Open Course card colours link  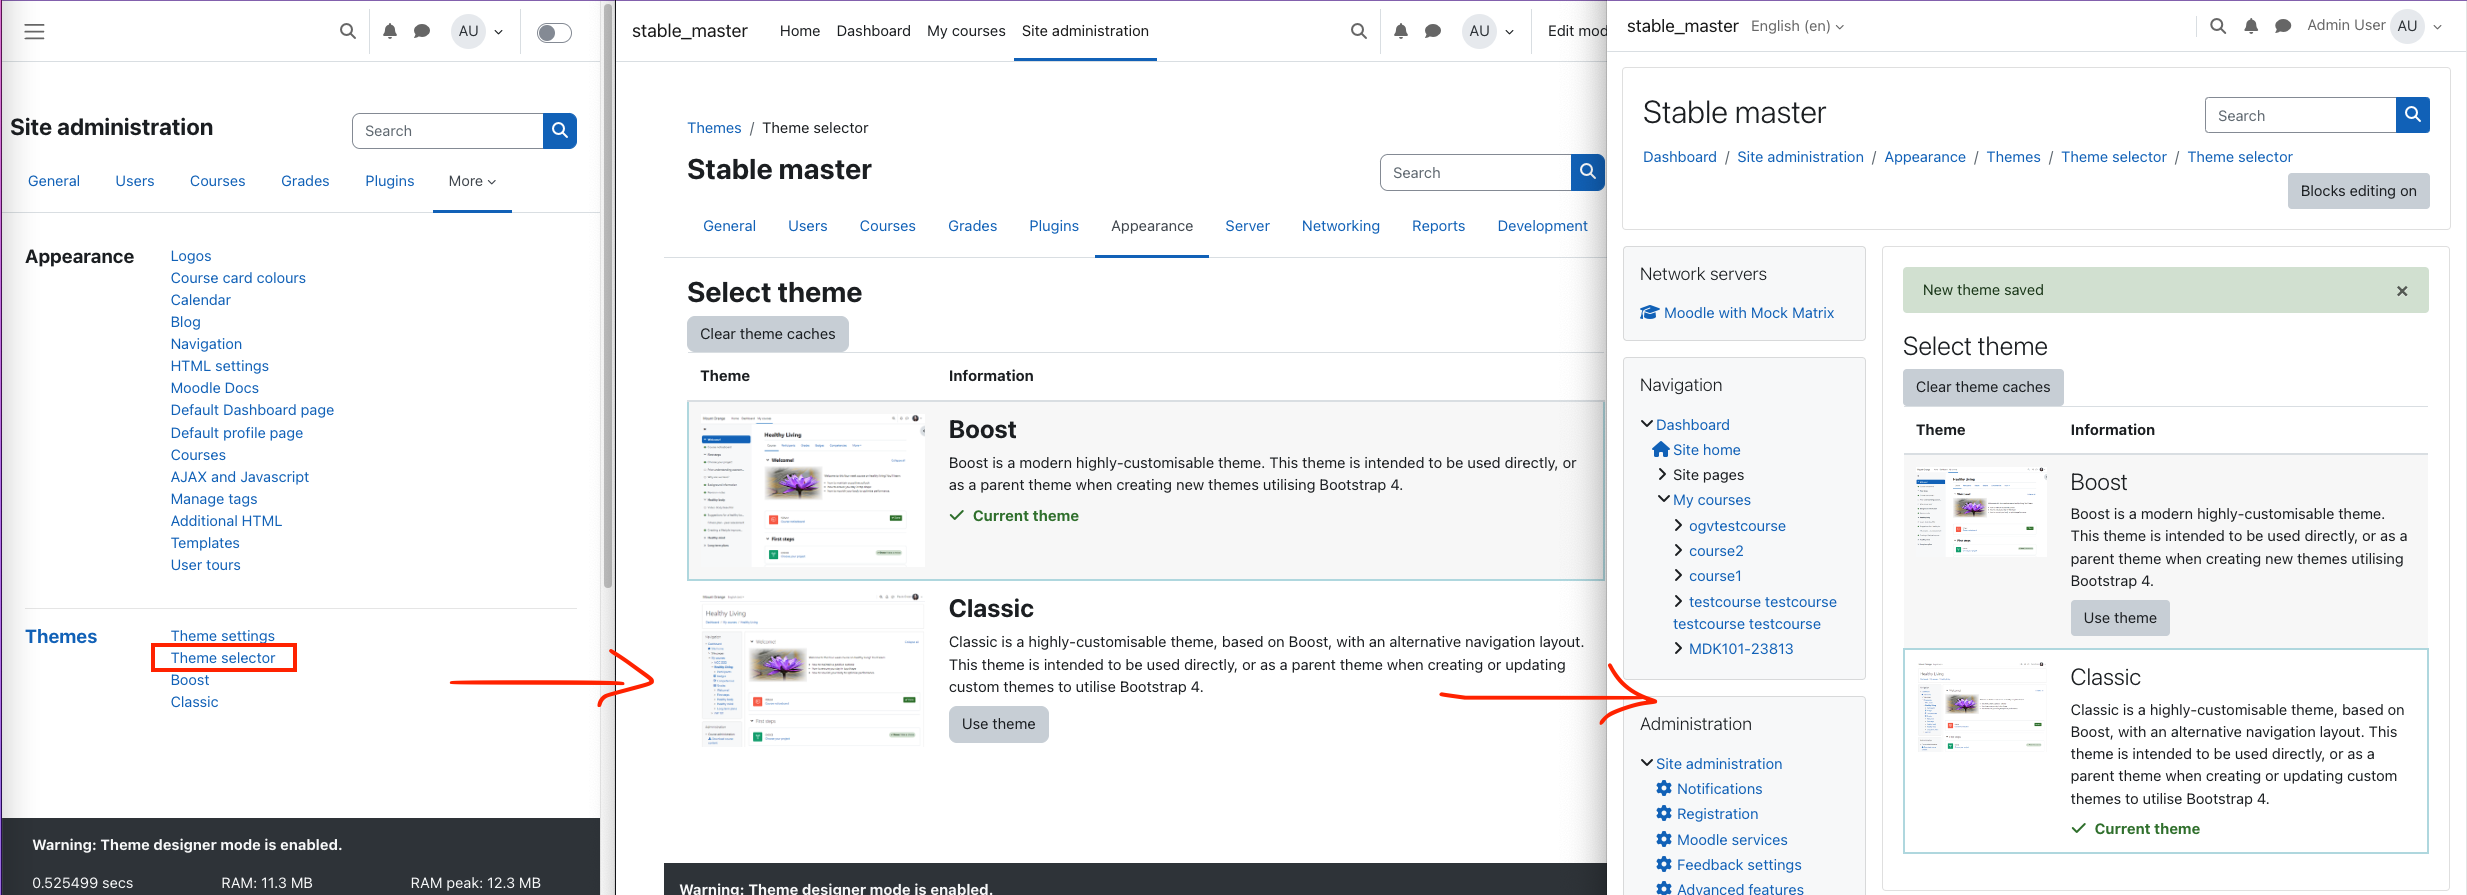pyautogui.click(x=238, y=278)
